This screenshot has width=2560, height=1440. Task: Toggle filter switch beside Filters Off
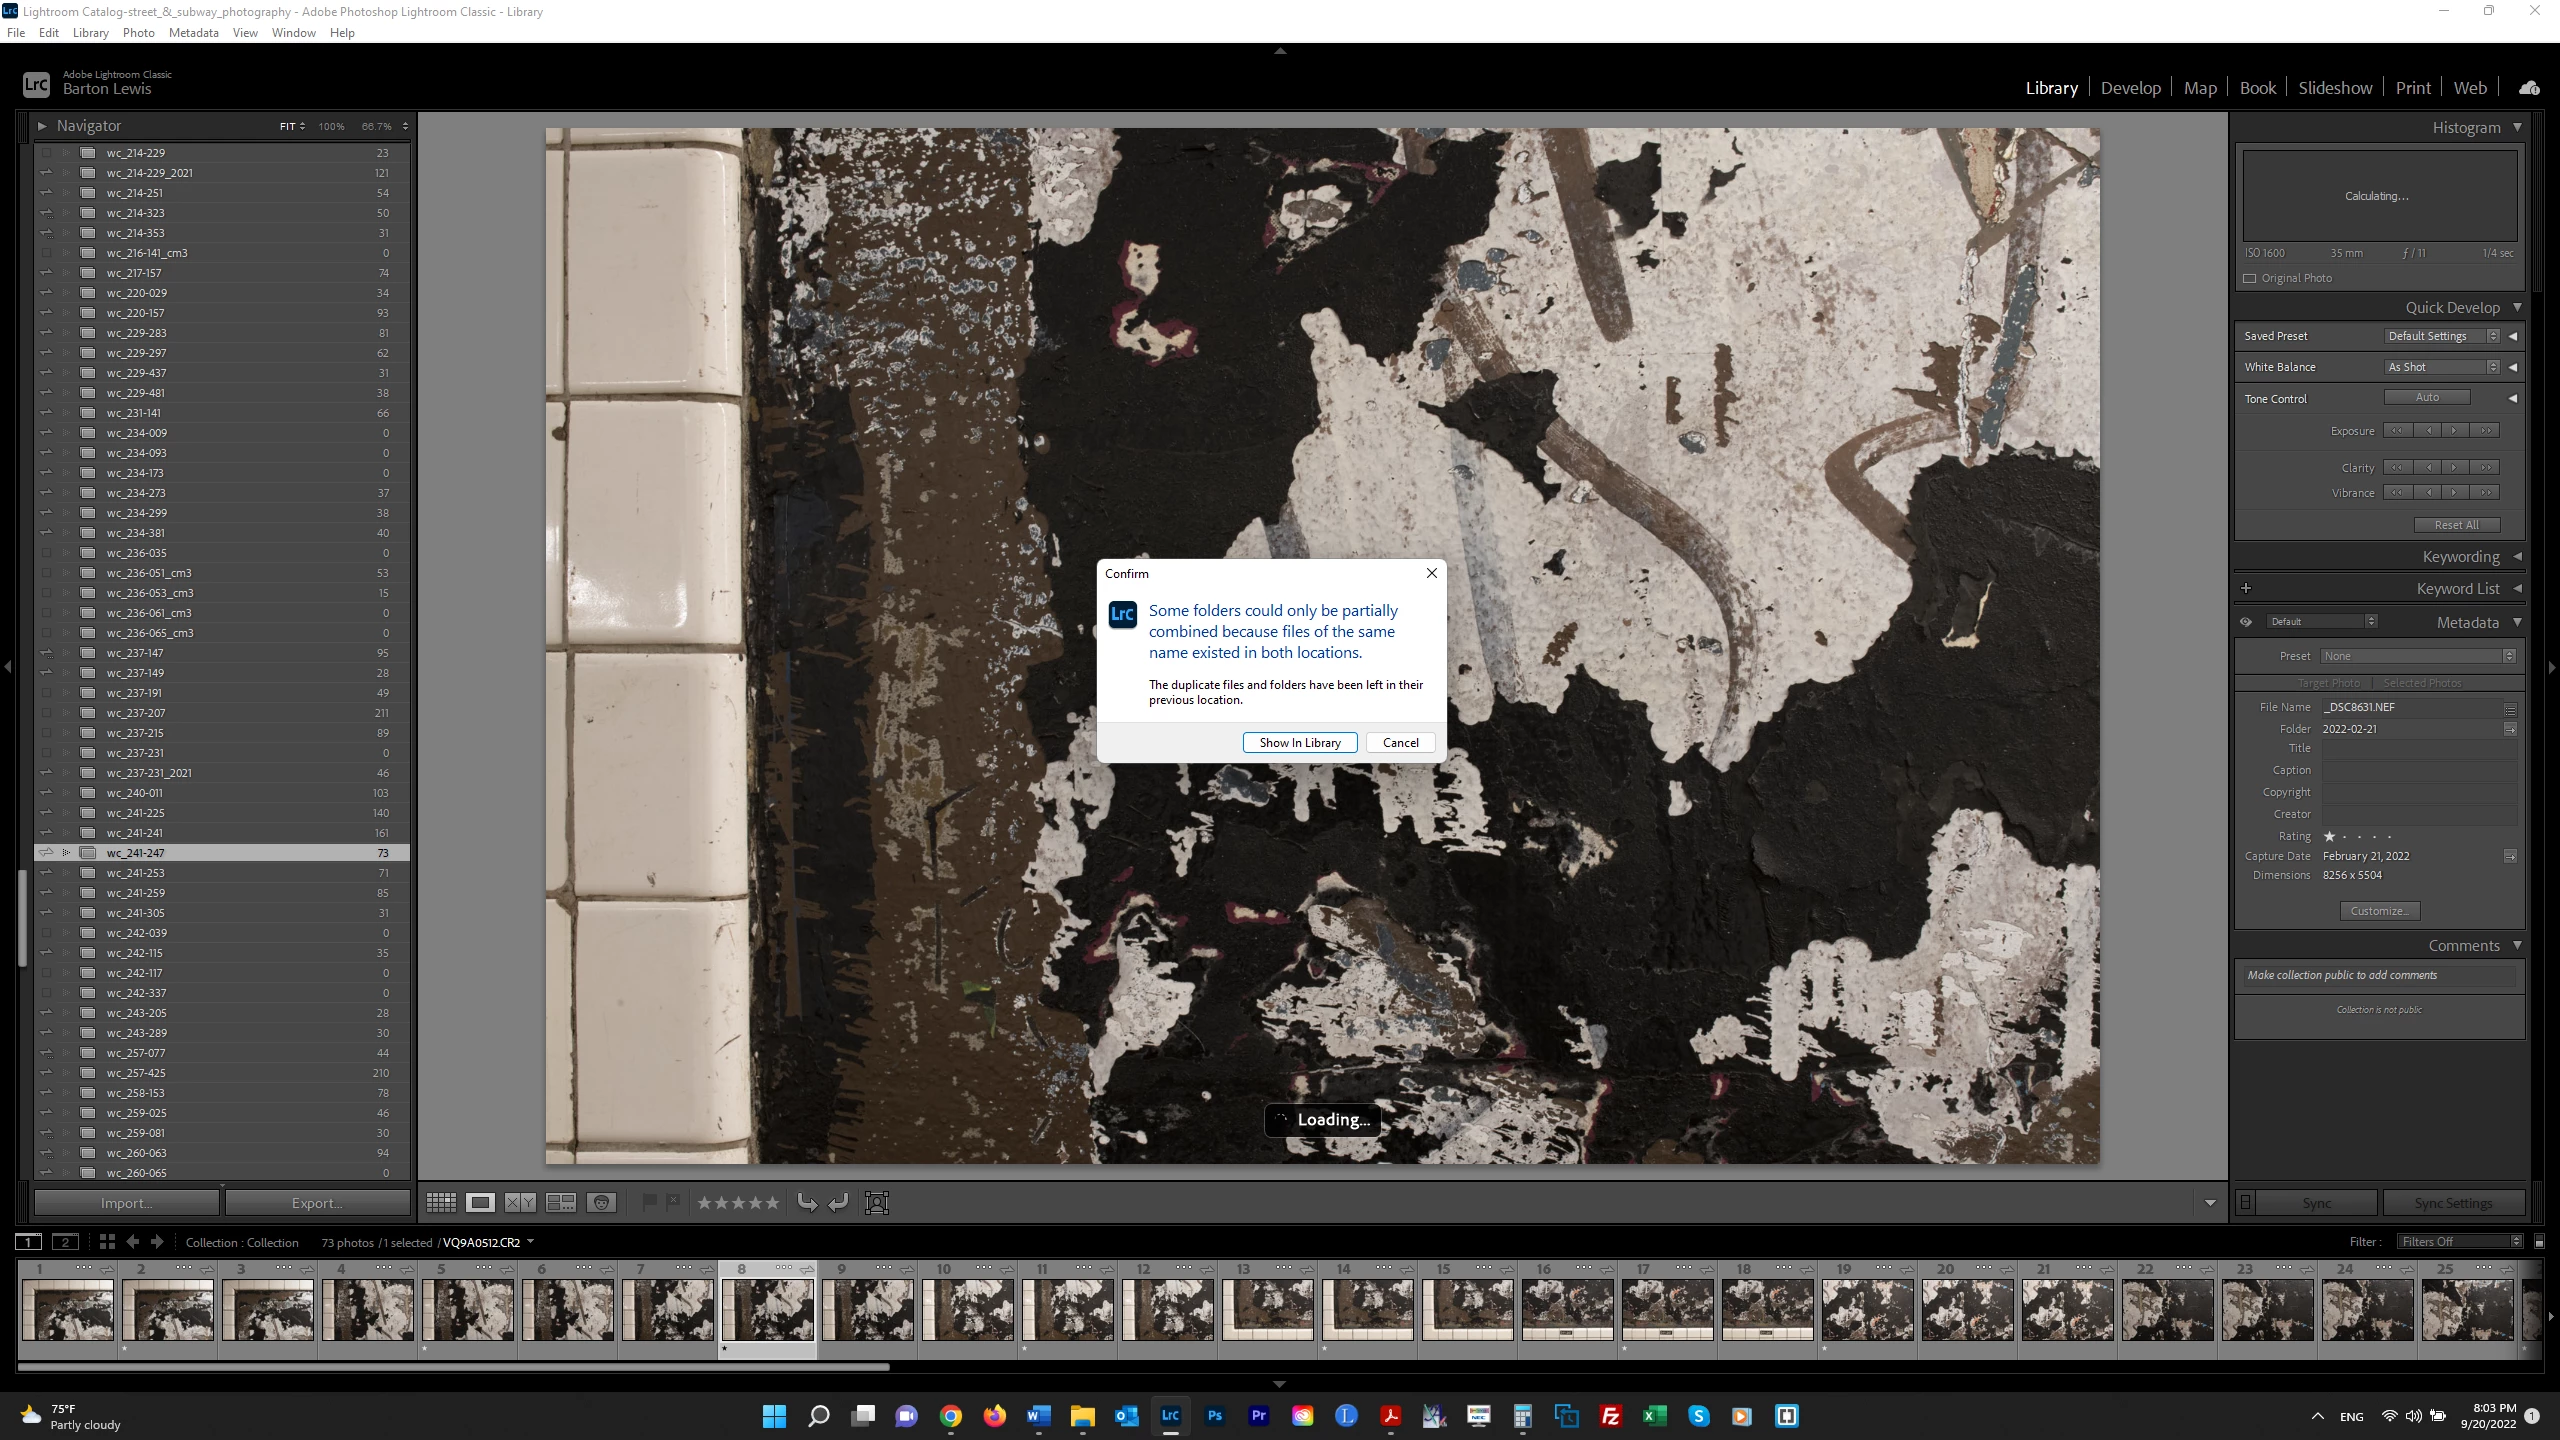coord(2539,1242)
